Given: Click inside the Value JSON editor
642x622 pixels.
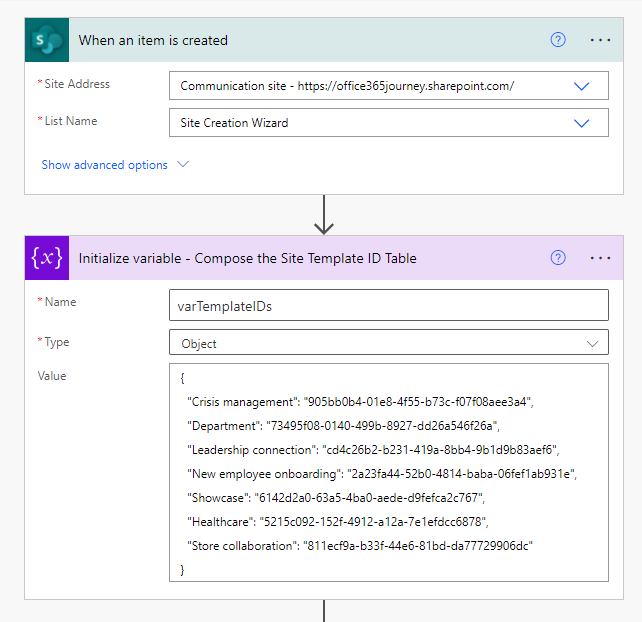Looking at the screenshot, I should (x=389, y=472).
